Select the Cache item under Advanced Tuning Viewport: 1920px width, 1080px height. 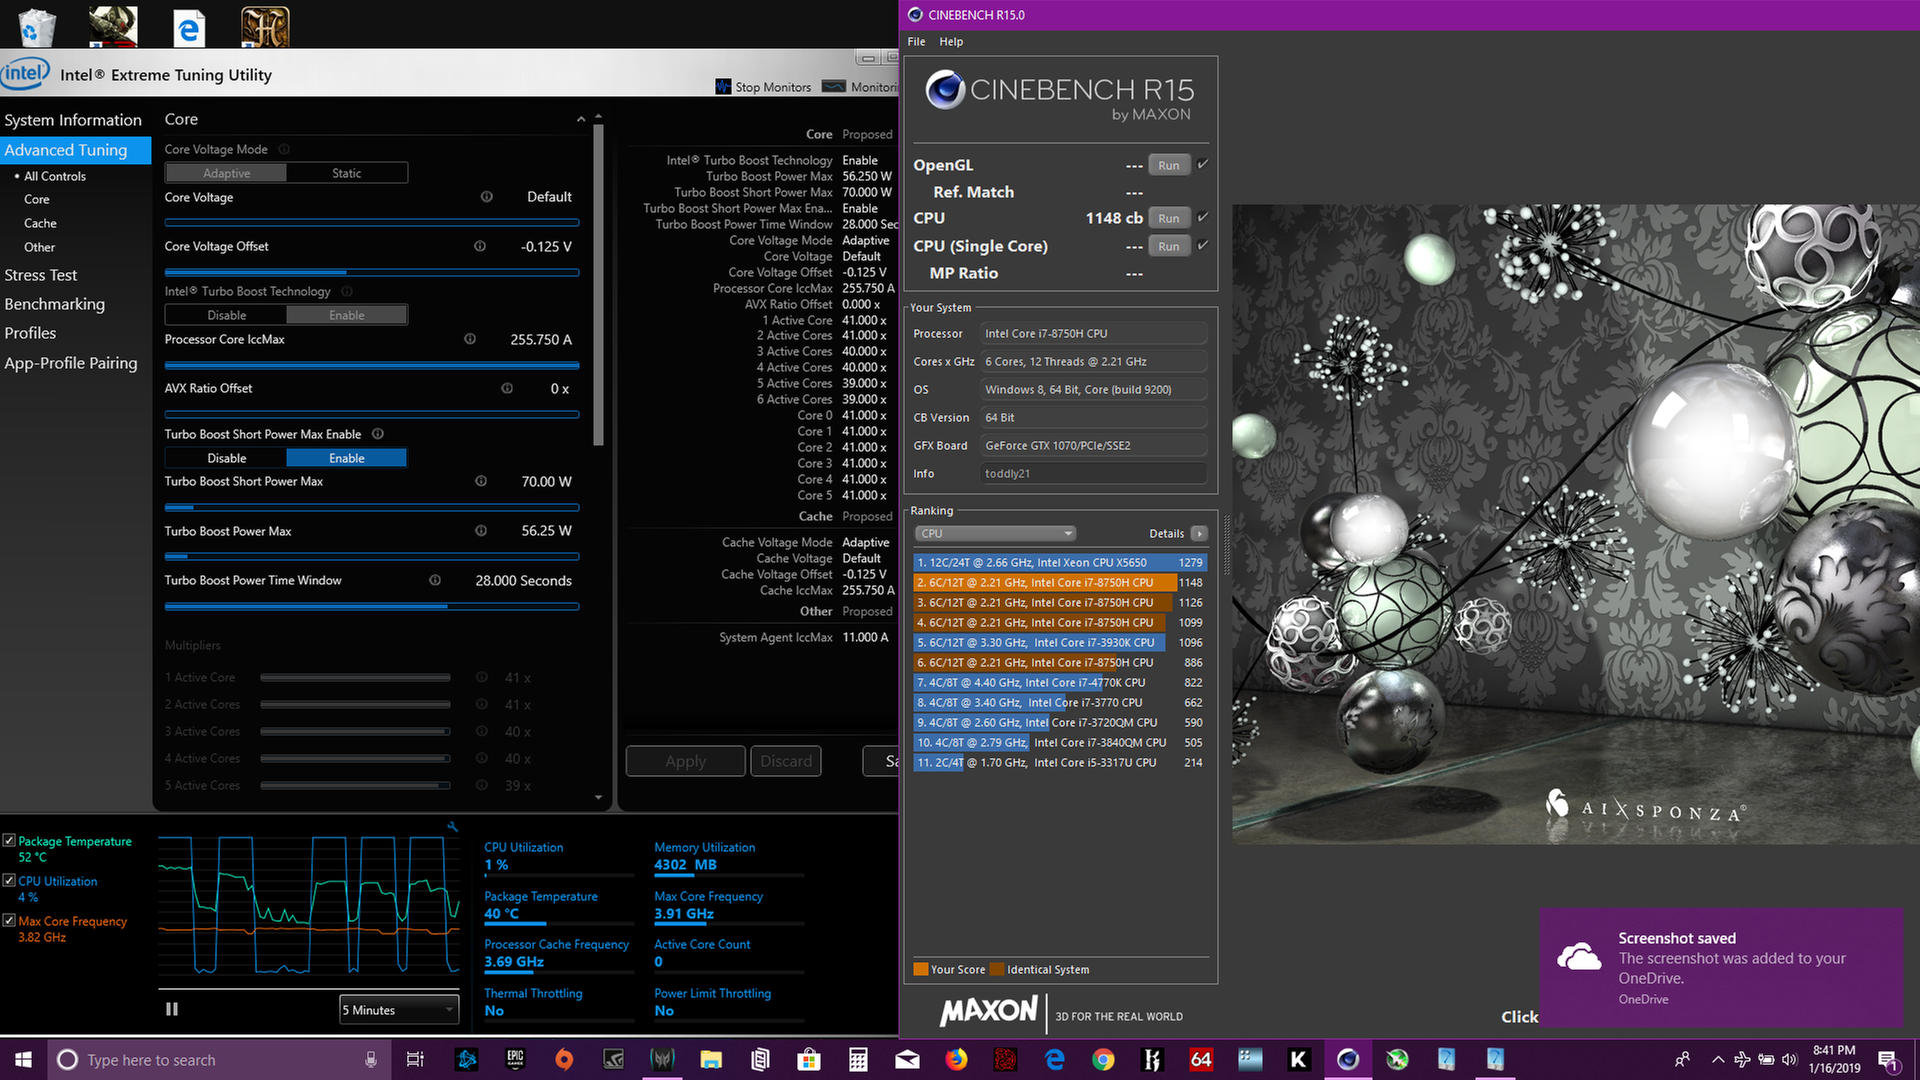[x=40, y=223]
